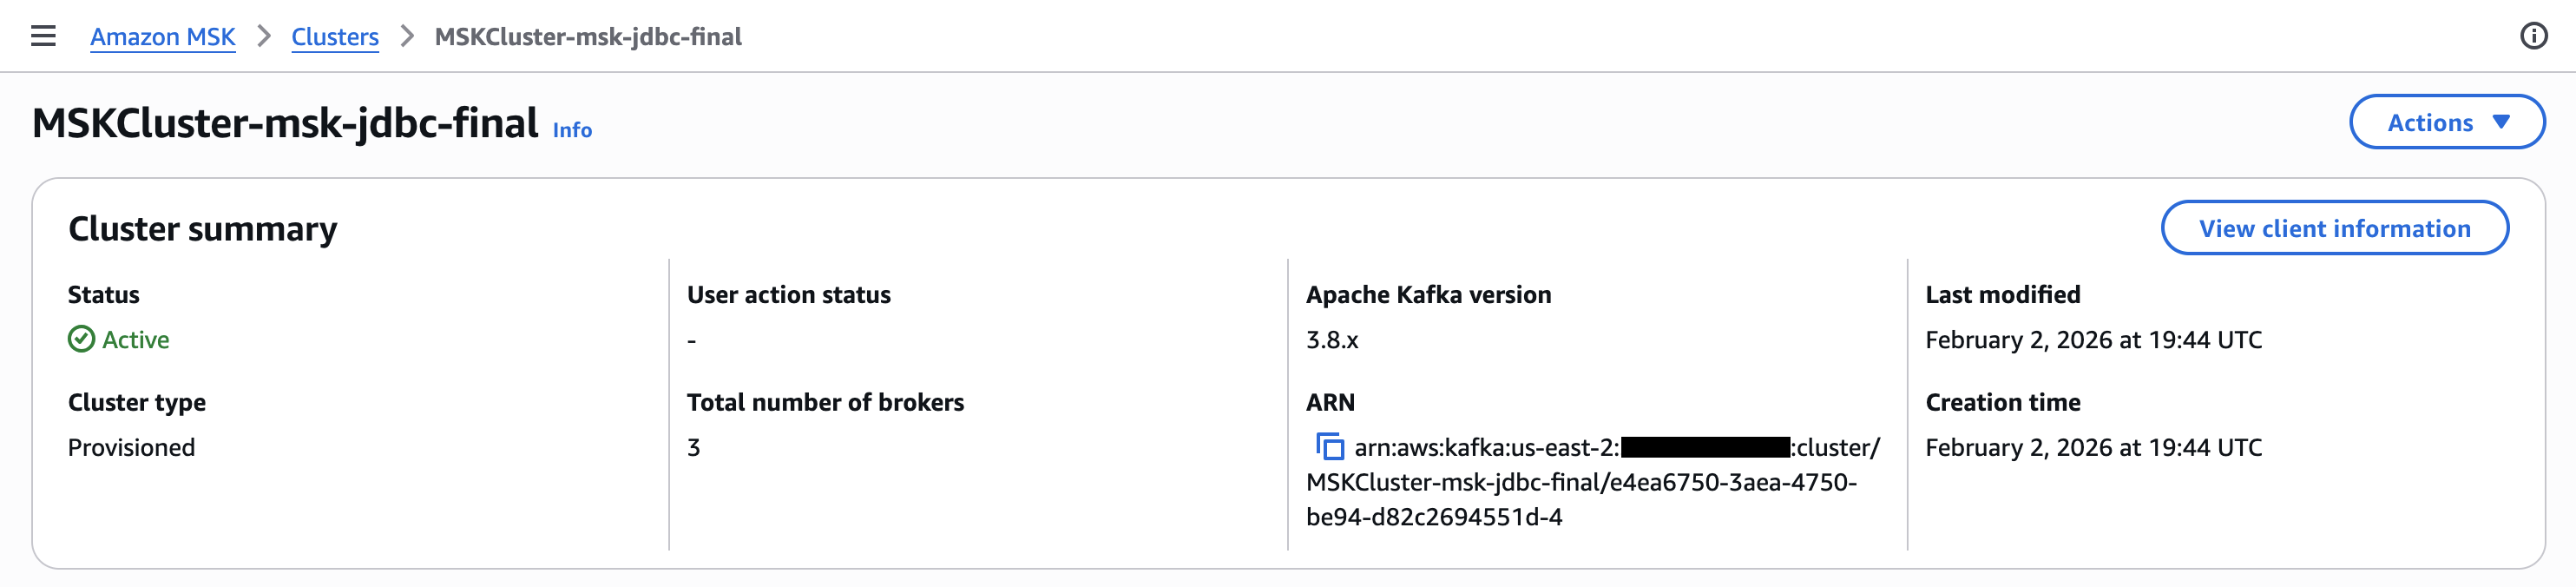Click the info panel icon in top-right corner
The width and height of the screenshot is (2576, 587).
[x=2533, y=37]
